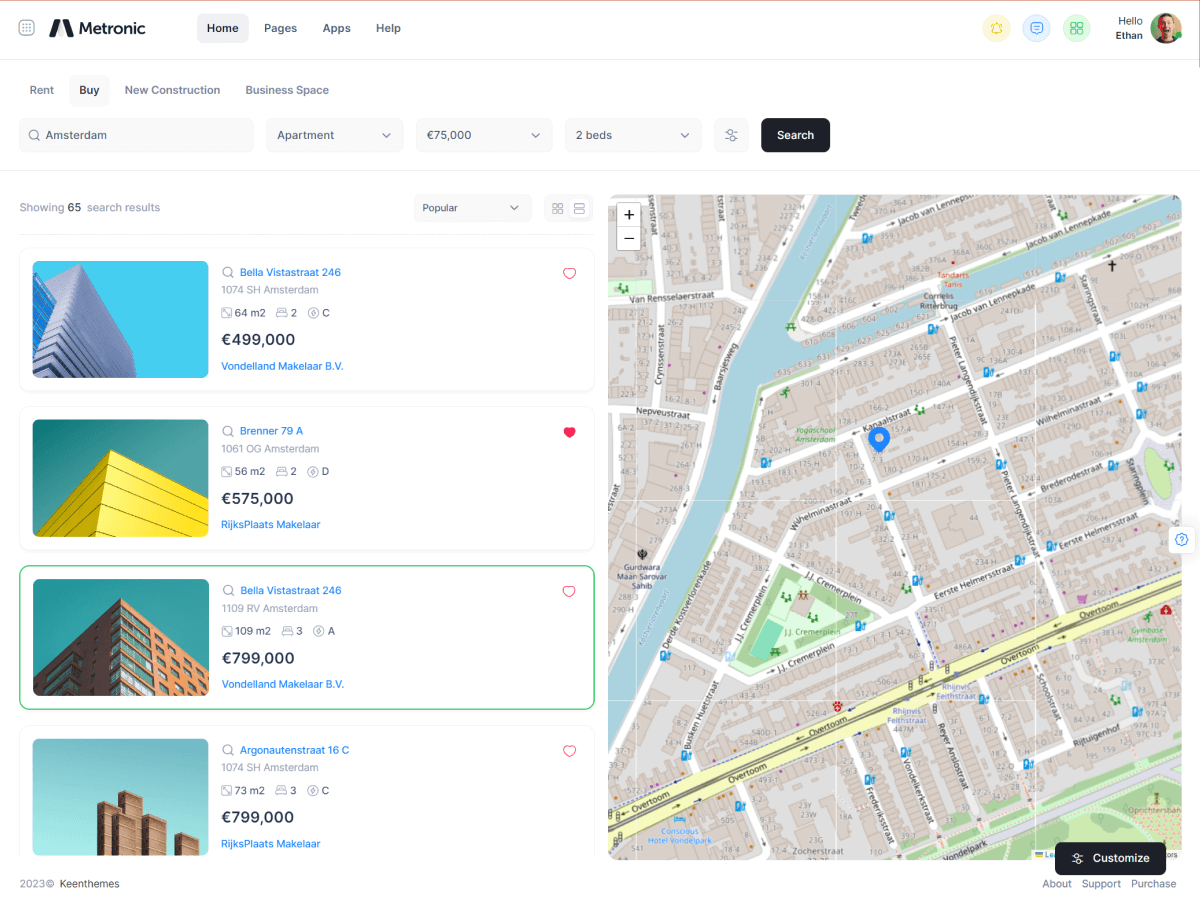Open the green apps grid icon
Screen dimensions: 1200x900
(x=1076, y=28)
